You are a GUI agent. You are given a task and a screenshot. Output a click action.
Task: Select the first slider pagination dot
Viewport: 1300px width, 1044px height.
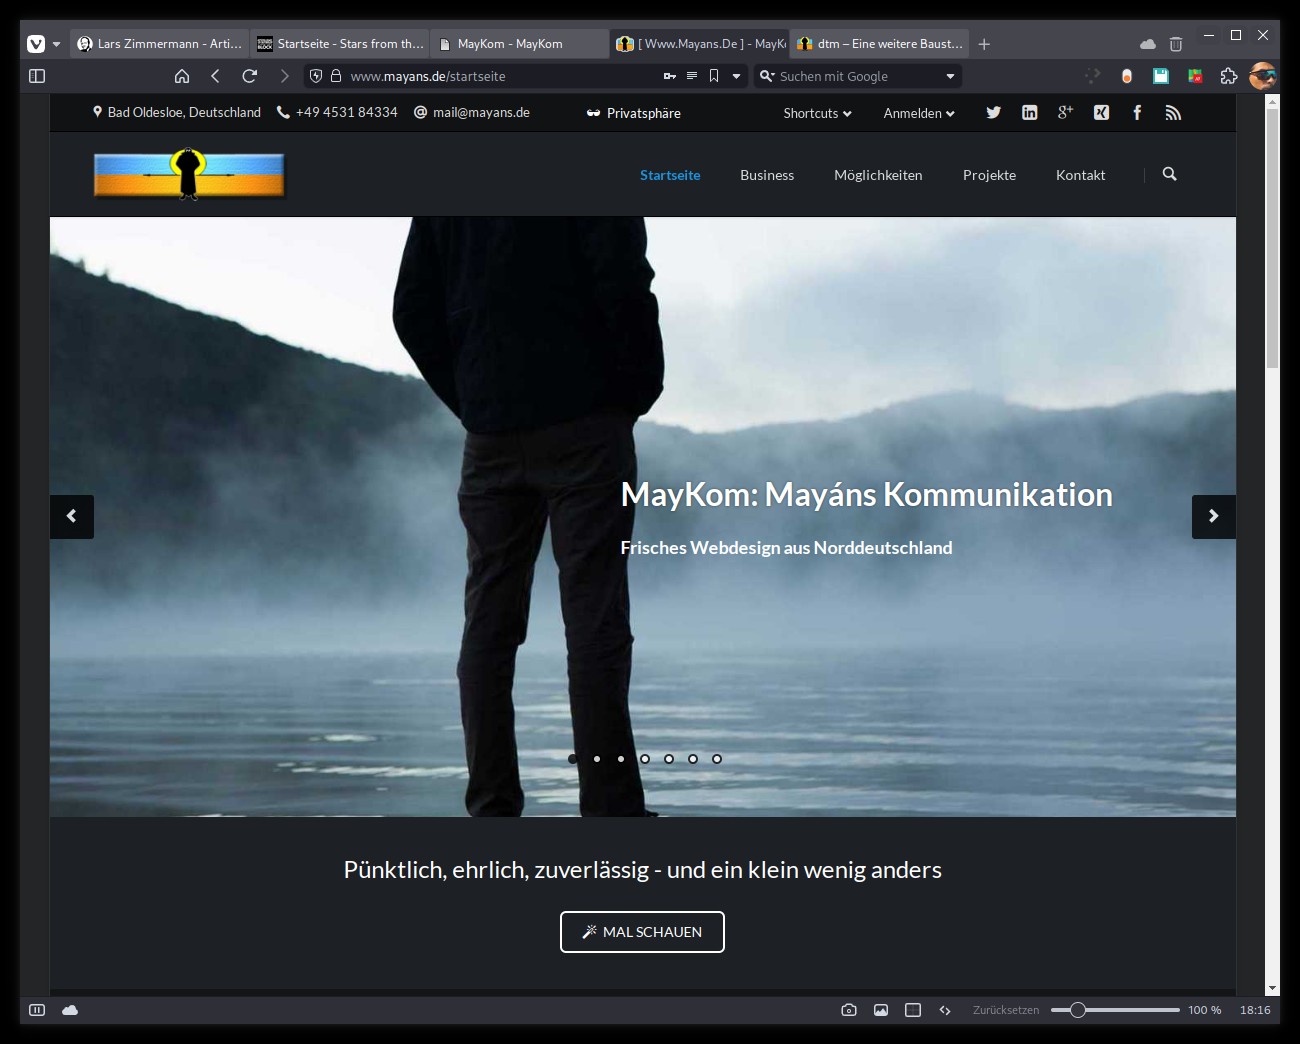pyautogui.click(x=573, y=759)
